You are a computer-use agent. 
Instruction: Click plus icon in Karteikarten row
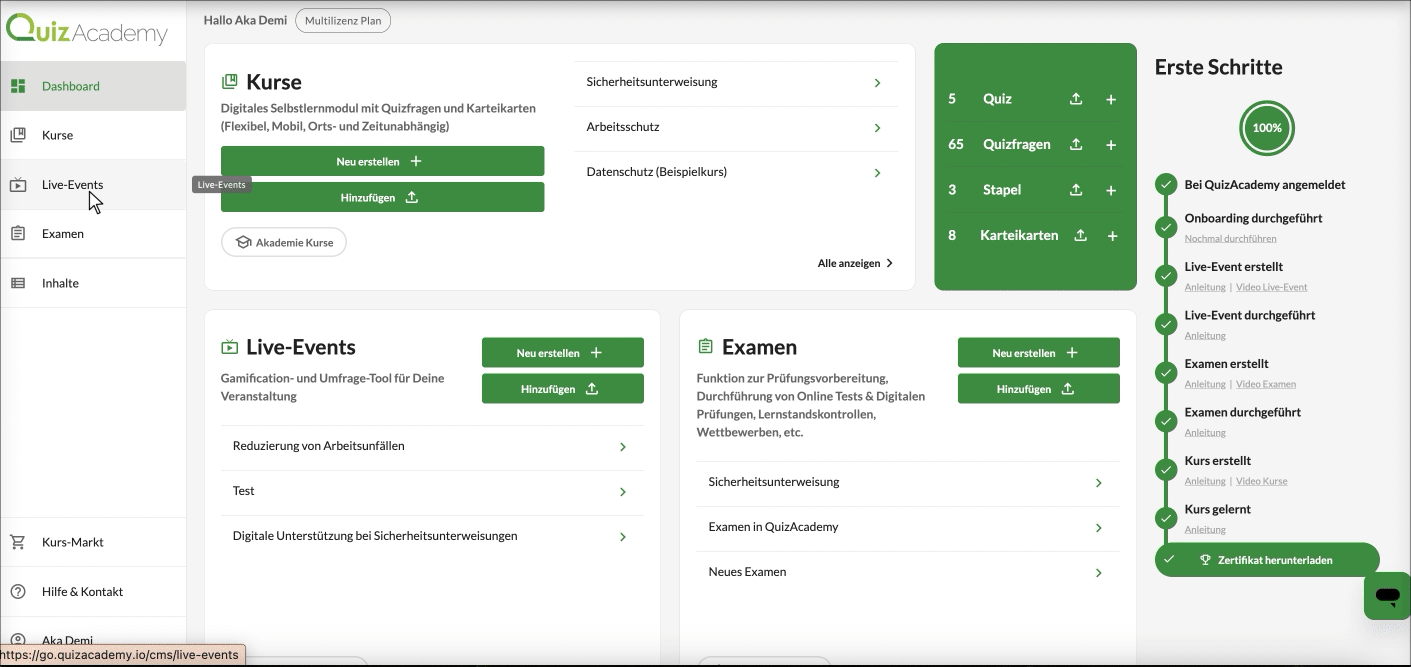tap(1111, 236)
